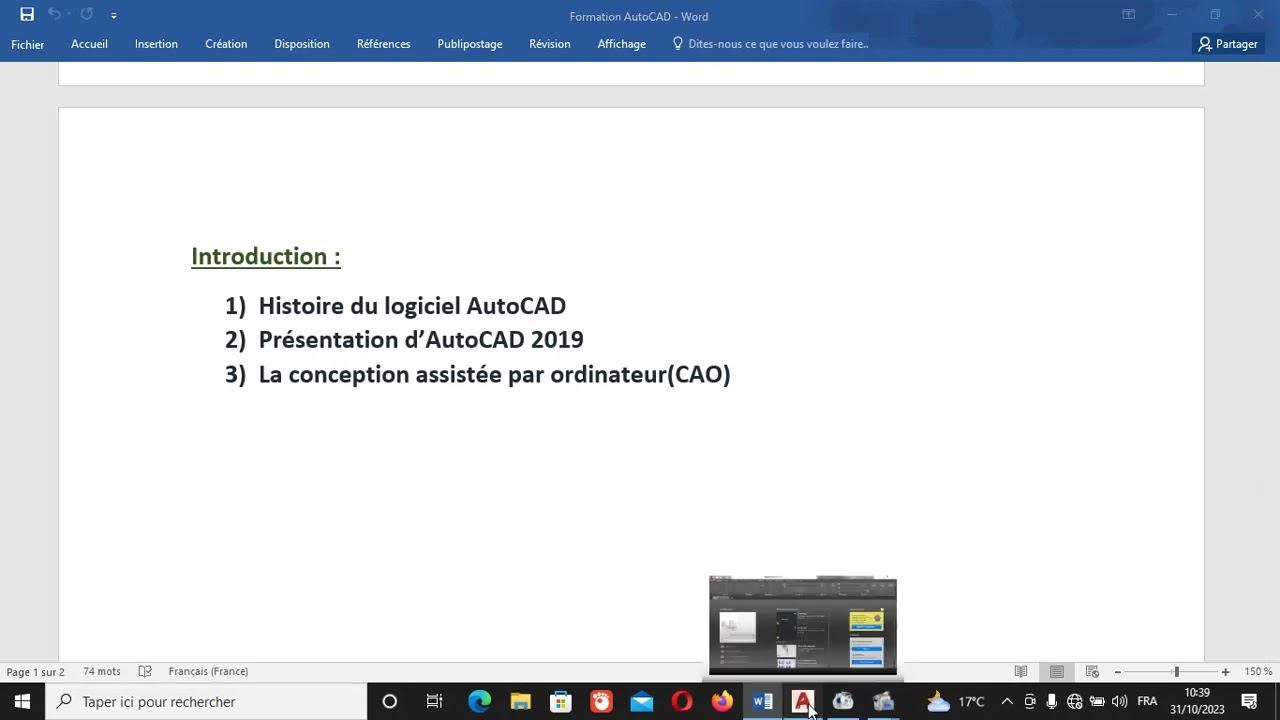
Task: Click the line 'La conception assistée par ordinateur(CAO)'
Action: 495,375
